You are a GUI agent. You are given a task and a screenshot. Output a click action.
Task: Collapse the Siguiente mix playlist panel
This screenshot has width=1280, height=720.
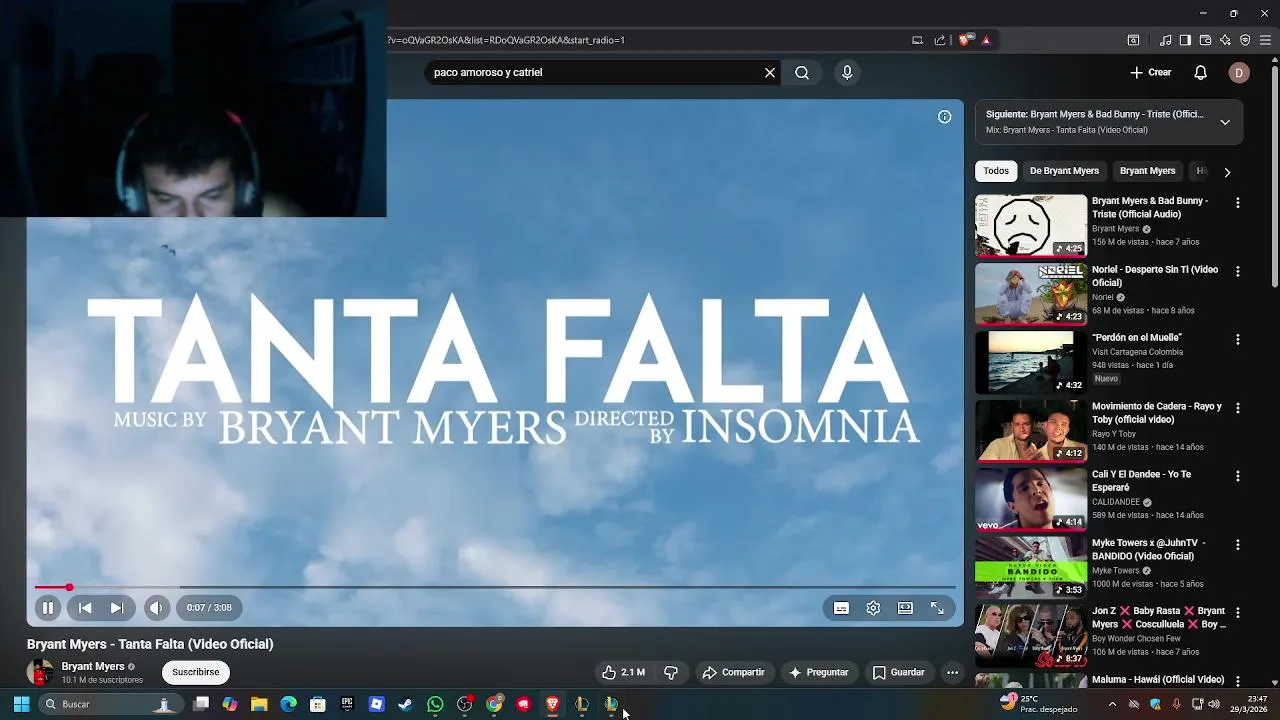pyautogui.click(x=1225, y=122)
